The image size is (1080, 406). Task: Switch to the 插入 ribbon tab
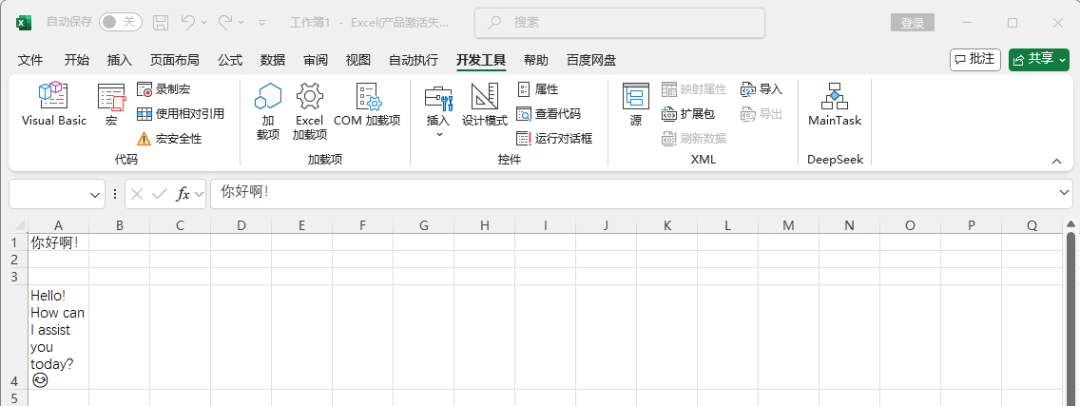tap(119, 60)
